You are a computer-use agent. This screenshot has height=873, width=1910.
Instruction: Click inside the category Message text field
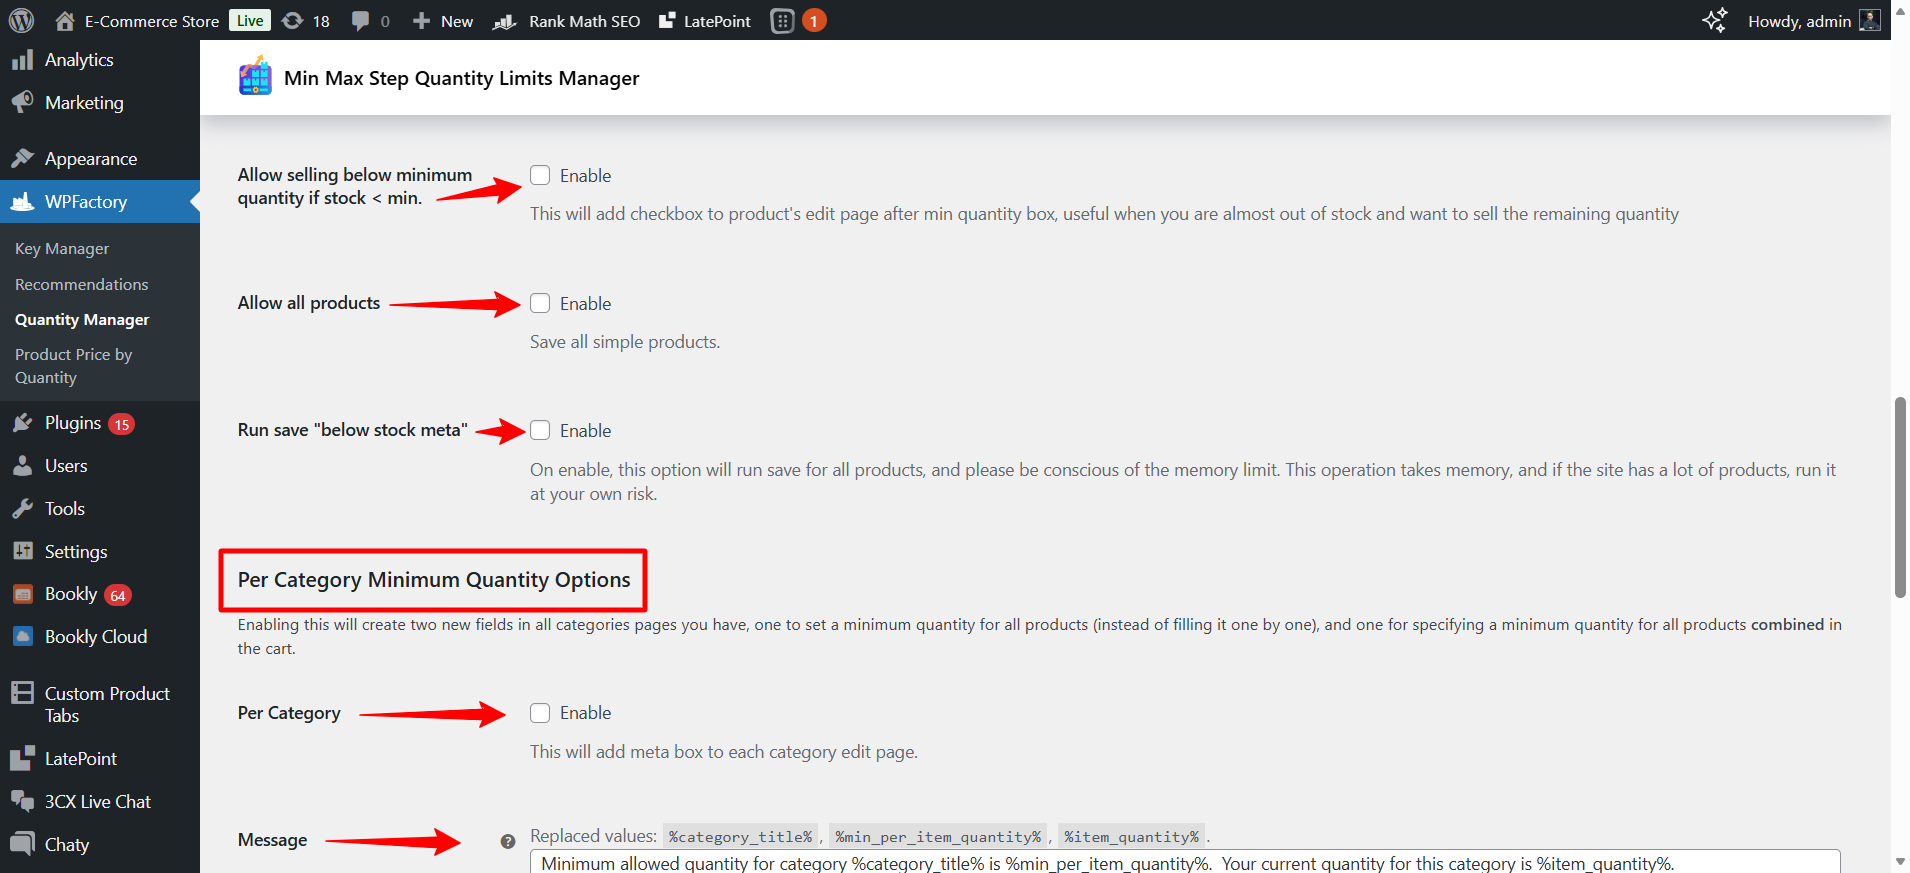point(1185,862)
